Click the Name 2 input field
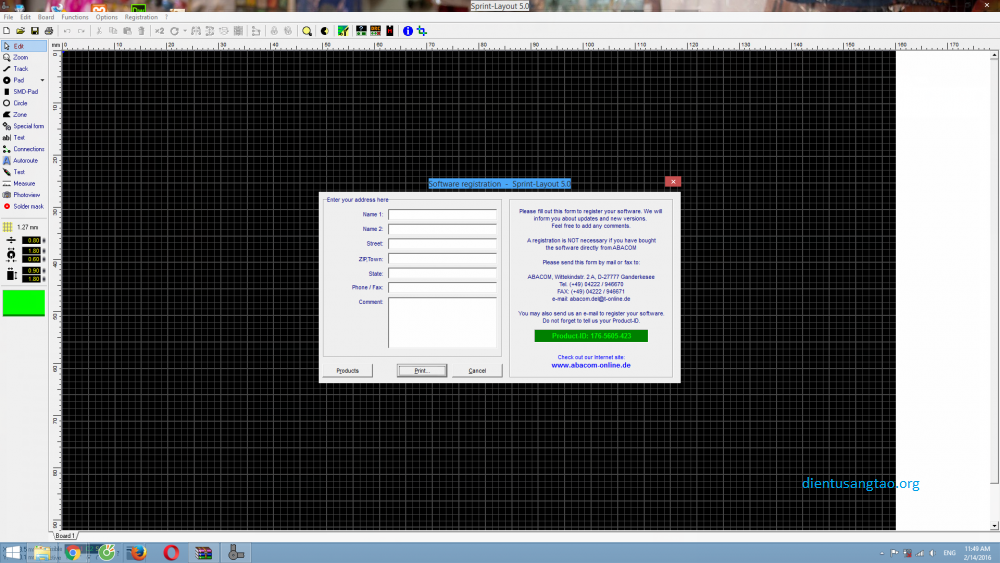The image size is (1000, 563). (x=442, y=229)
